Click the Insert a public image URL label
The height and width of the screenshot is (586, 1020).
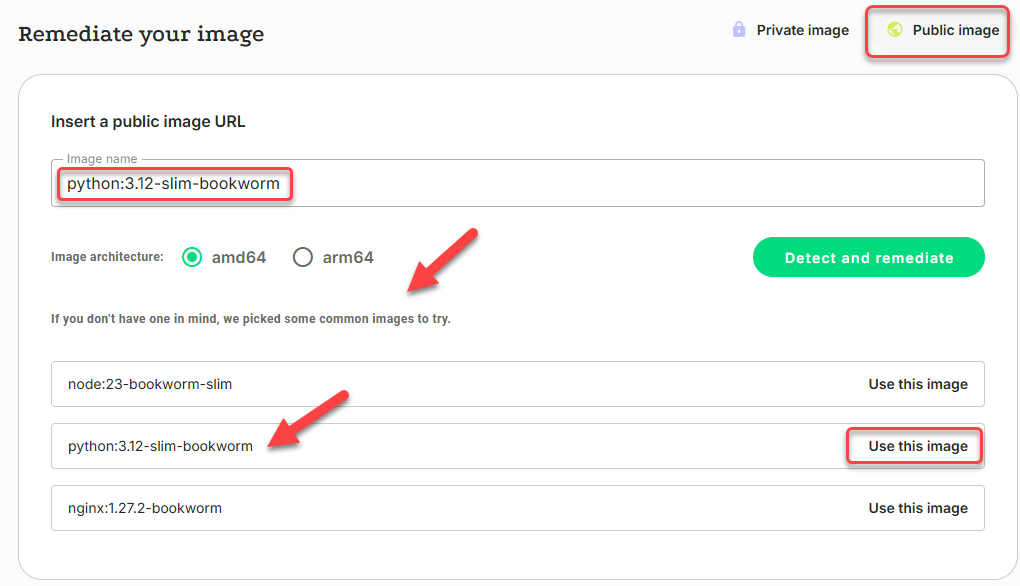[x=148, y=122]
